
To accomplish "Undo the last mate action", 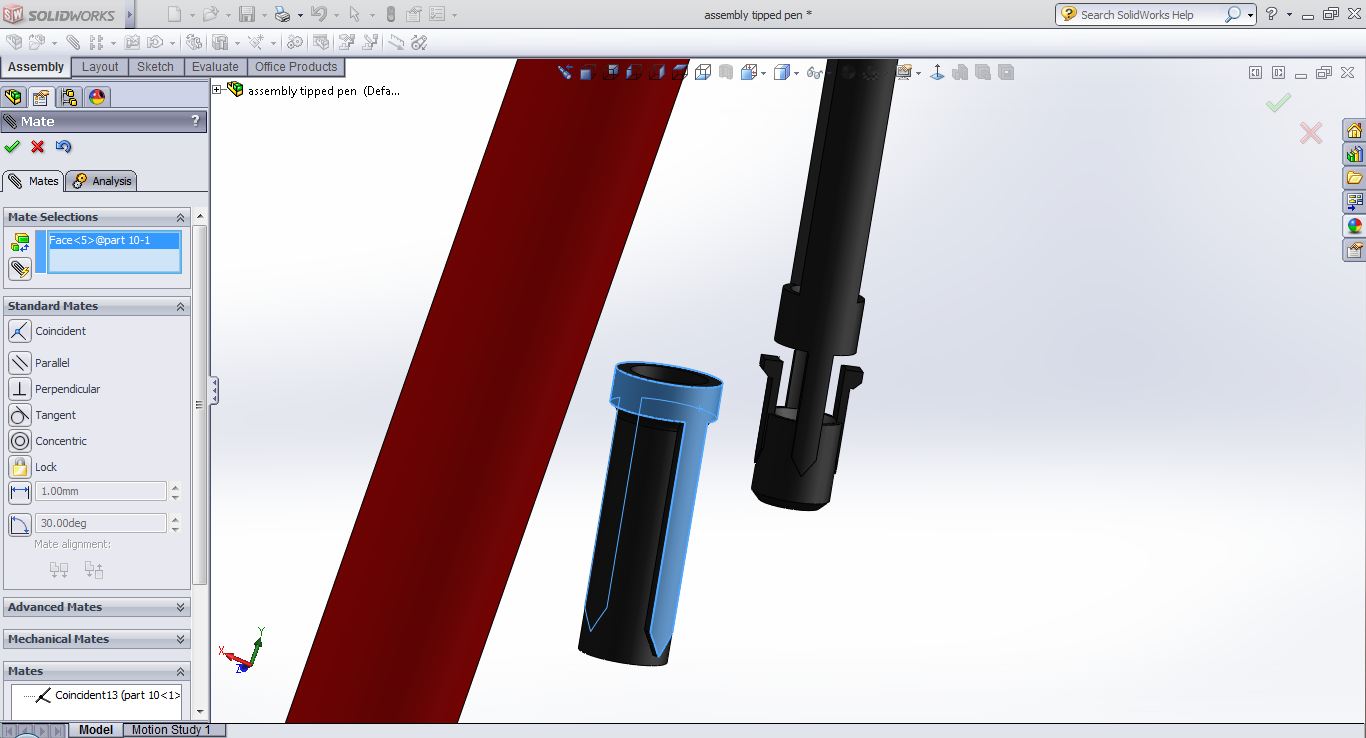I will click(63, 147).
